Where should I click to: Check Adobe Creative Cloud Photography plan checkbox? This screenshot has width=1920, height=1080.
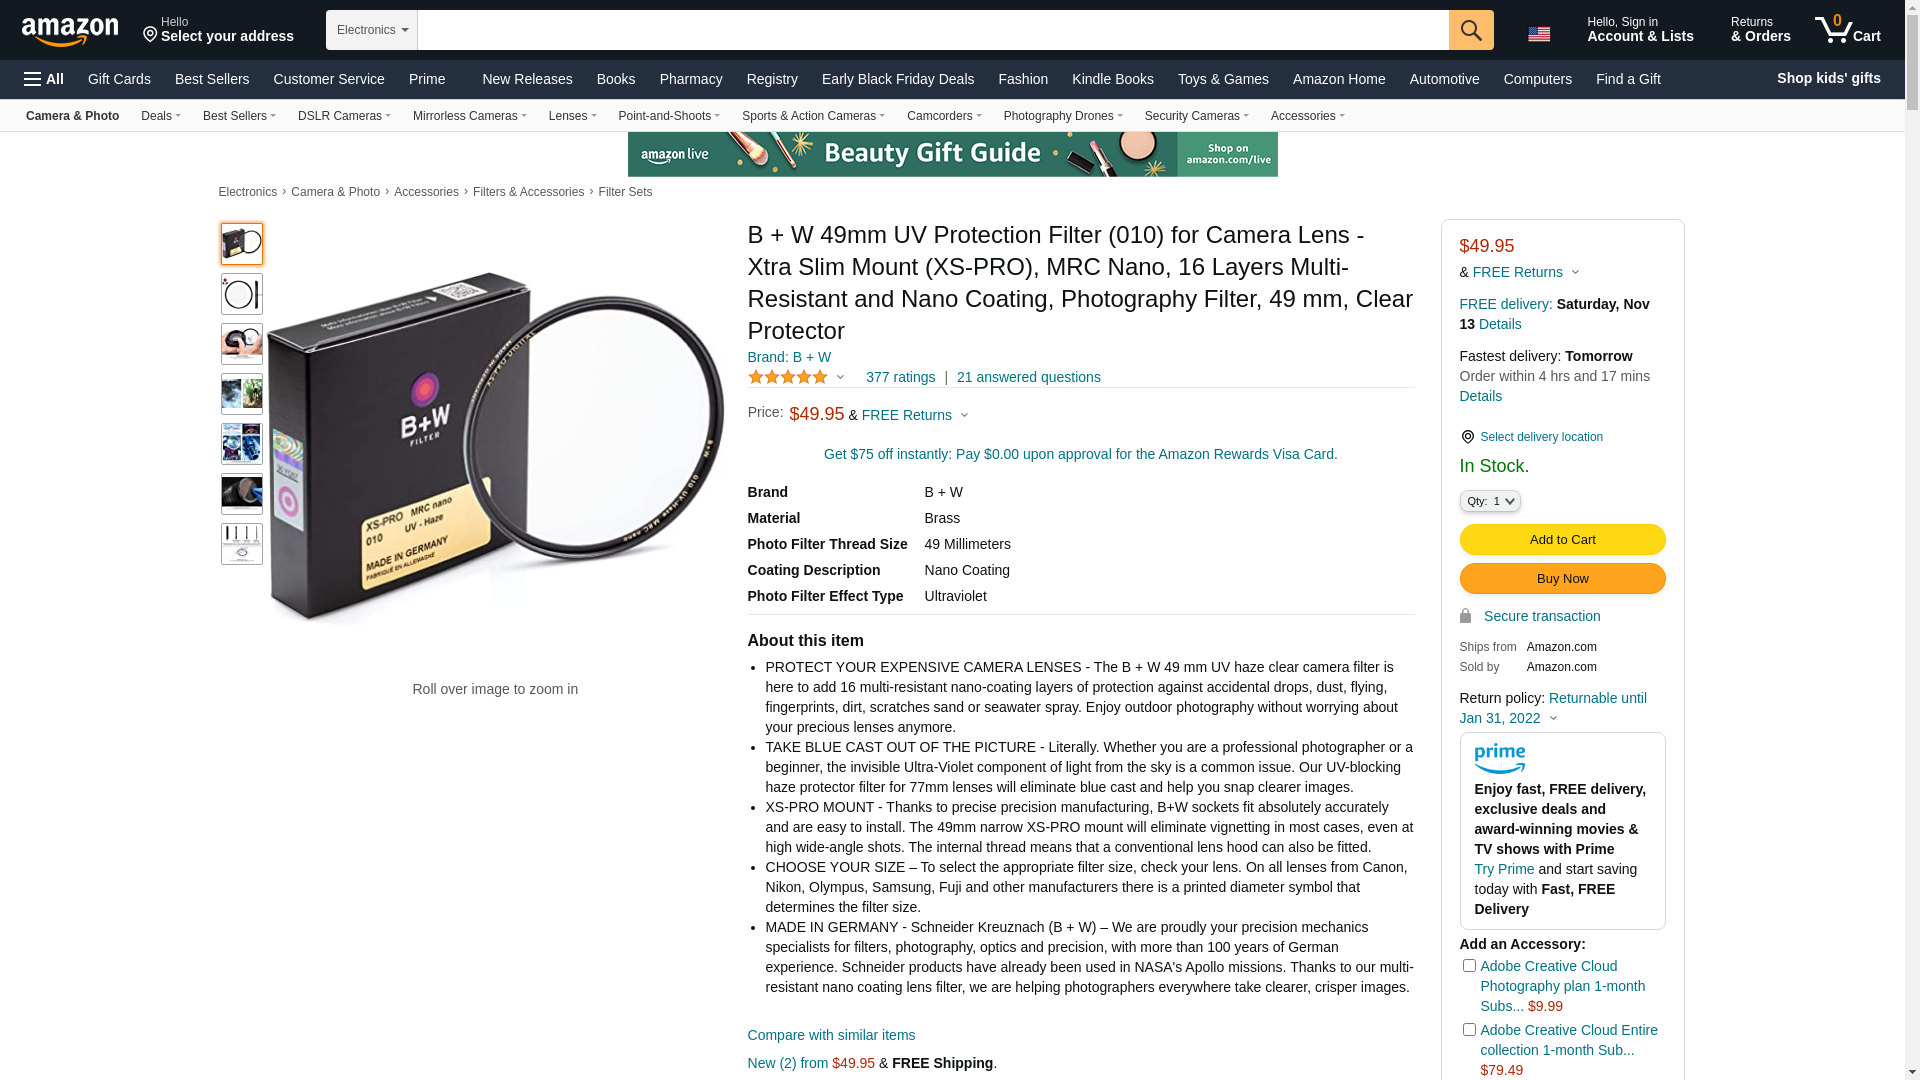click(x=1469, y=965)
